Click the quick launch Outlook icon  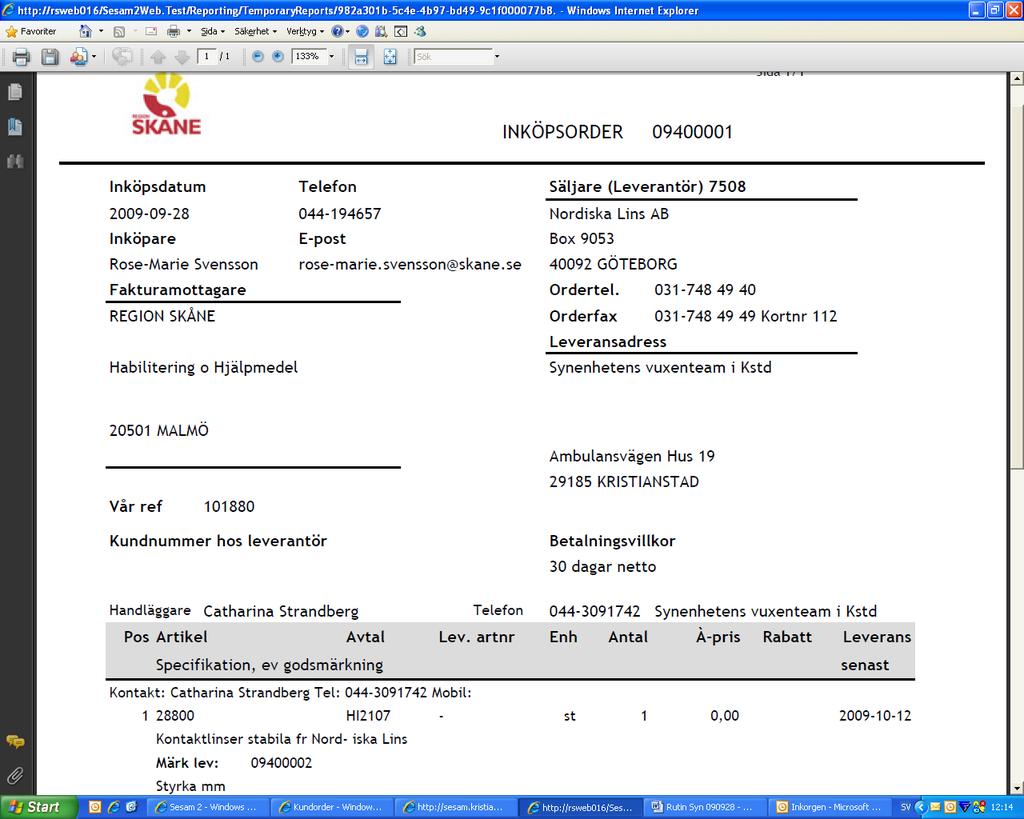point(95,807)
